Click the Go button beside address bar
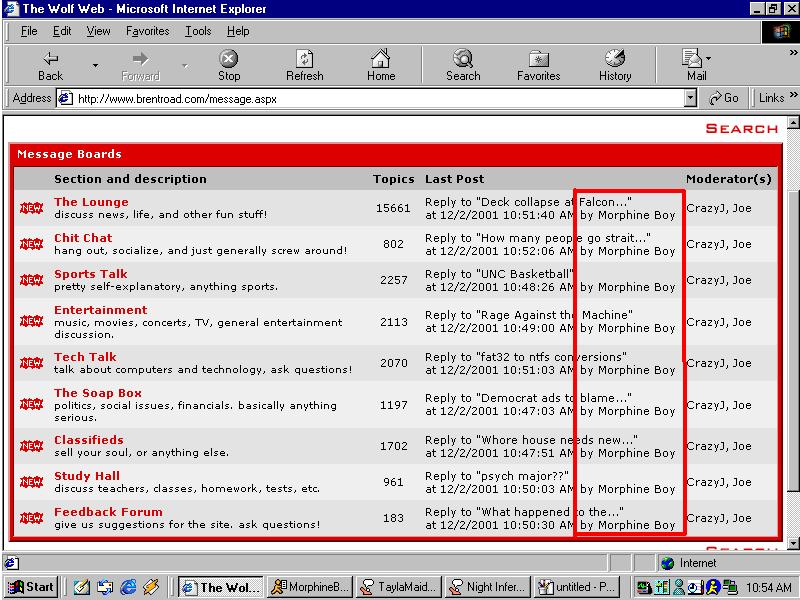The height and width of the screenshot is (600, 800). click(x=724, y=98)
